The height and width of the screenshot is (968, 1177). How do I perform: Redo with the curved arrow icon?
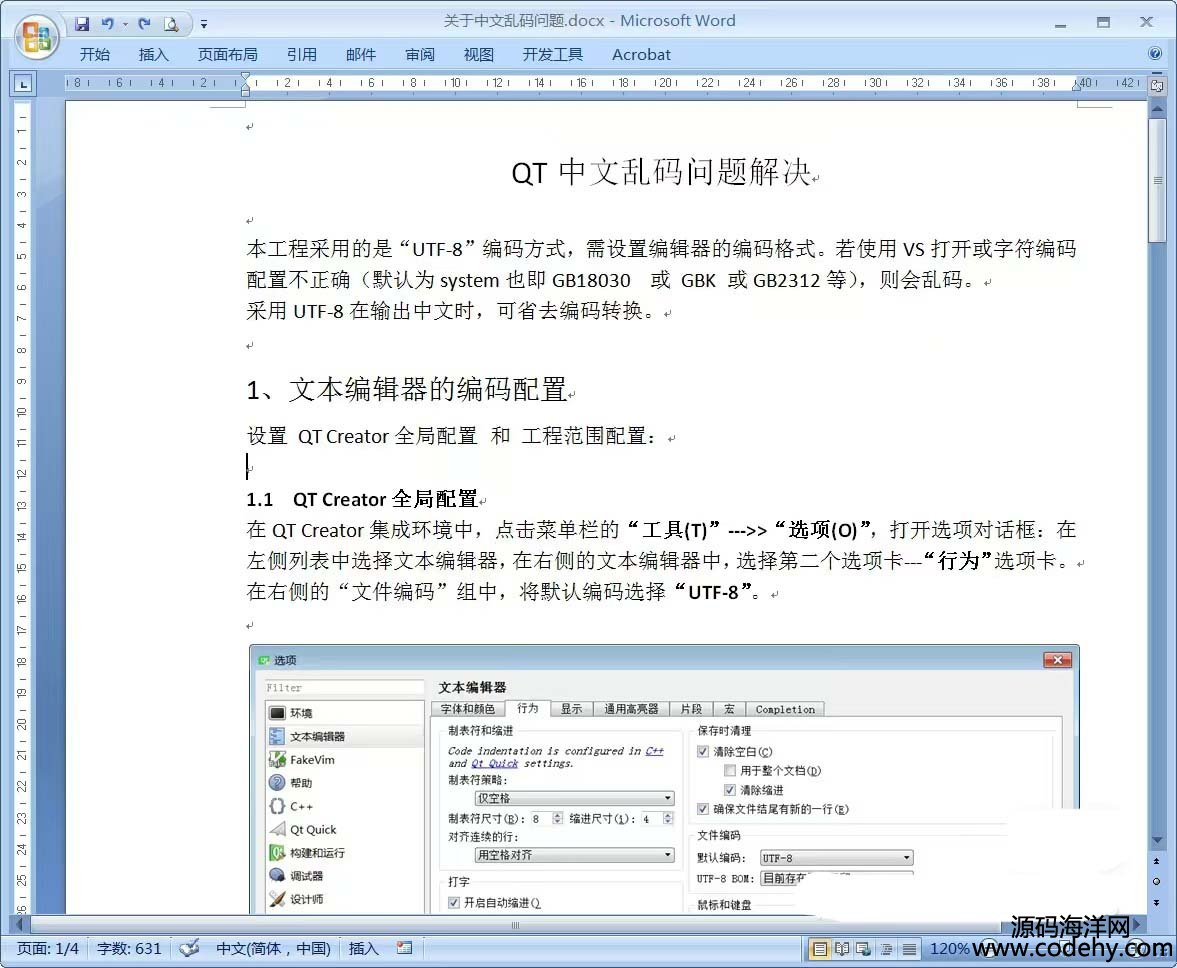coord(144,24)
